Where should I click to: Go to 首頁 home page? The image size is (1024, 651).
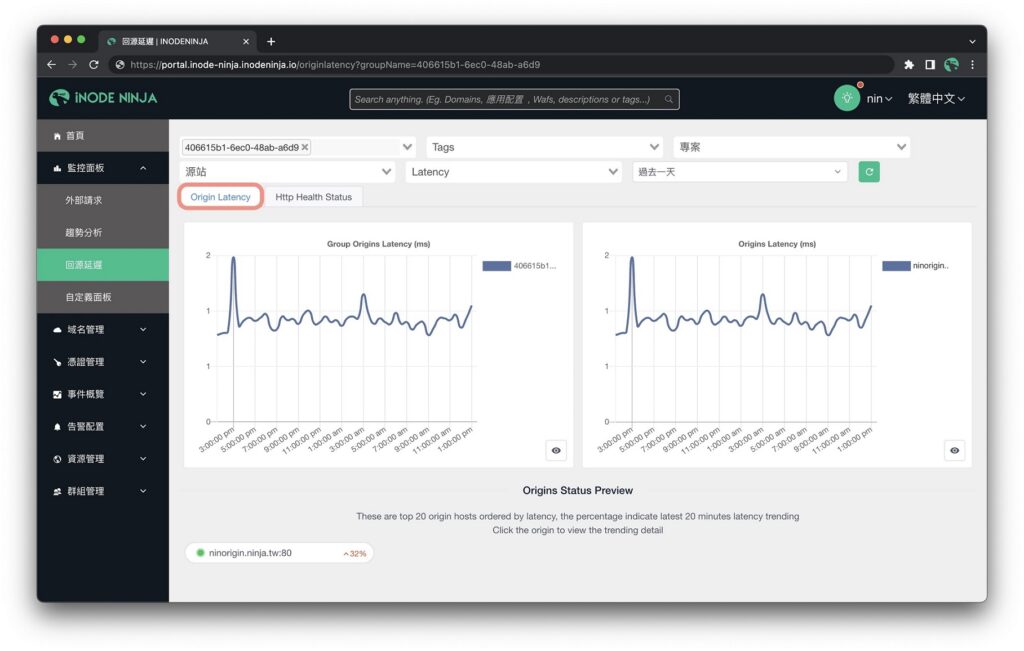[103, 136]
